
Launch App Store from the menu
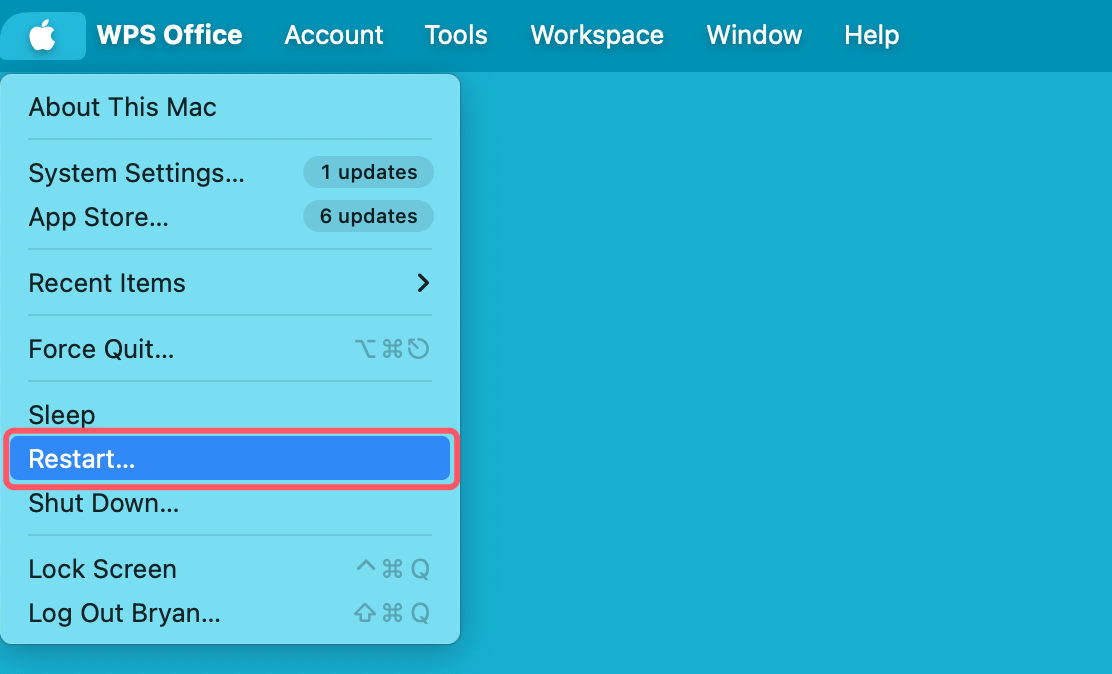pyautogui.click(x=98, y=217)
